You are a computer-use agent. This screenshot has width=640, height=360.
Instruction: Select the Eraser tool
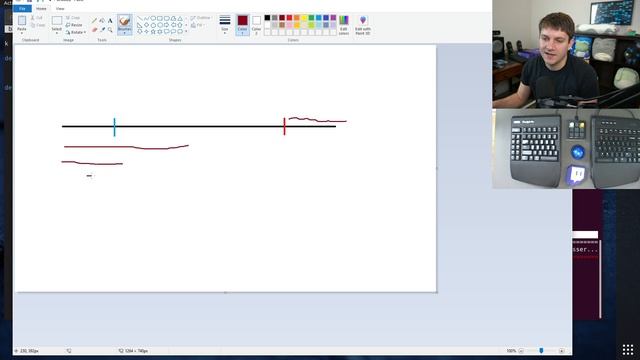pyautogui.click(x=94, y=30)
